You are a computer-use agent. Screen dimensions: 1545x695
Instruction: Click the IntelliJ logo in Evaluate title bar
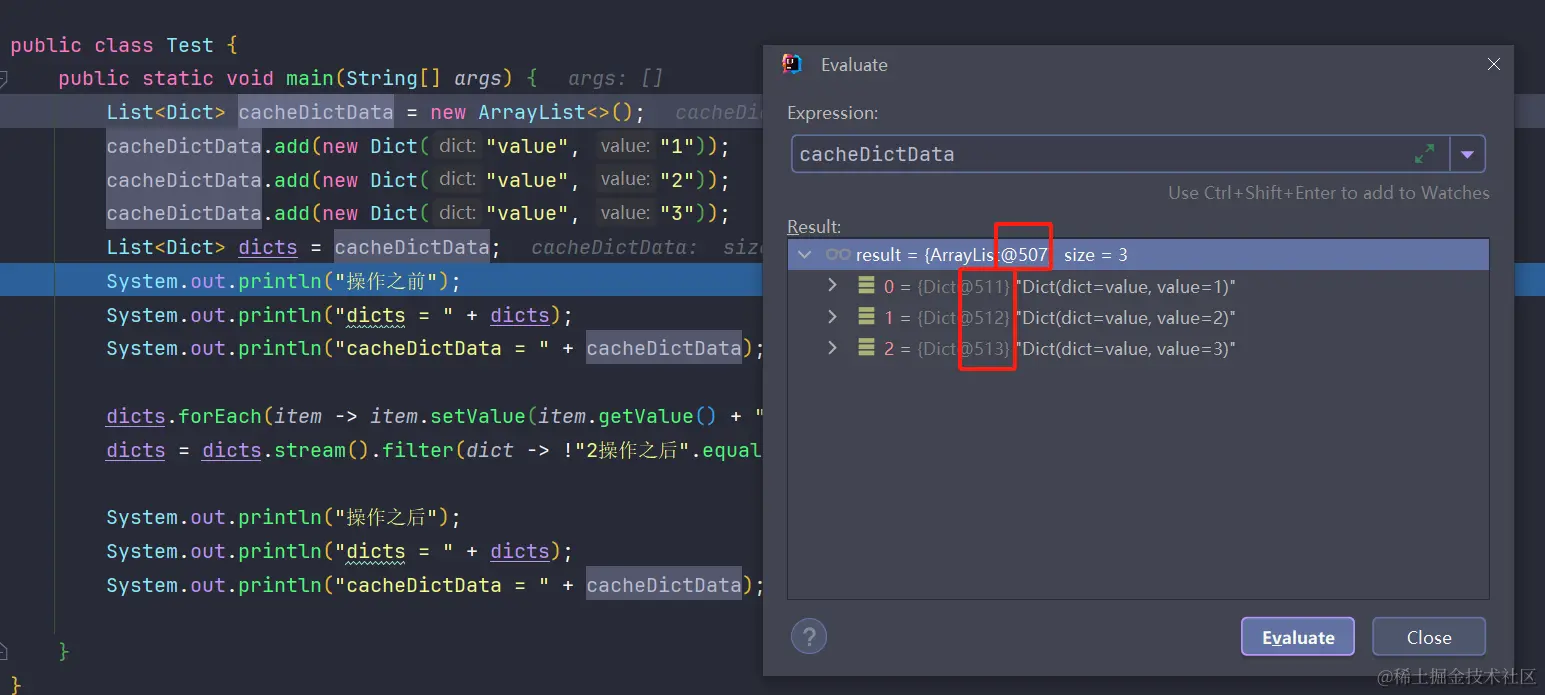pyautogui.click(x=792, y=64)
